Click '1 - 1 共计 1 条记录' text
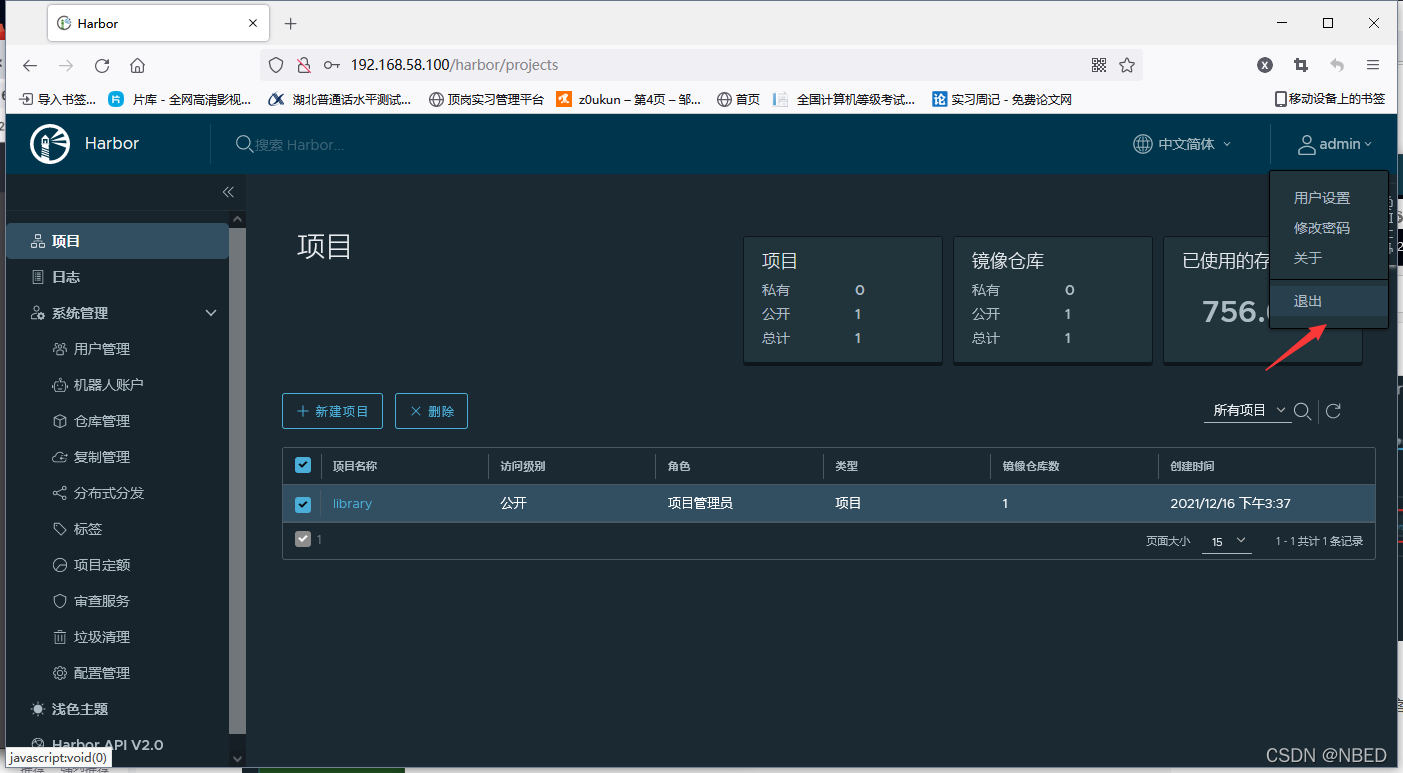Viewport: 1403px width, 773px height. point(1319,541)
